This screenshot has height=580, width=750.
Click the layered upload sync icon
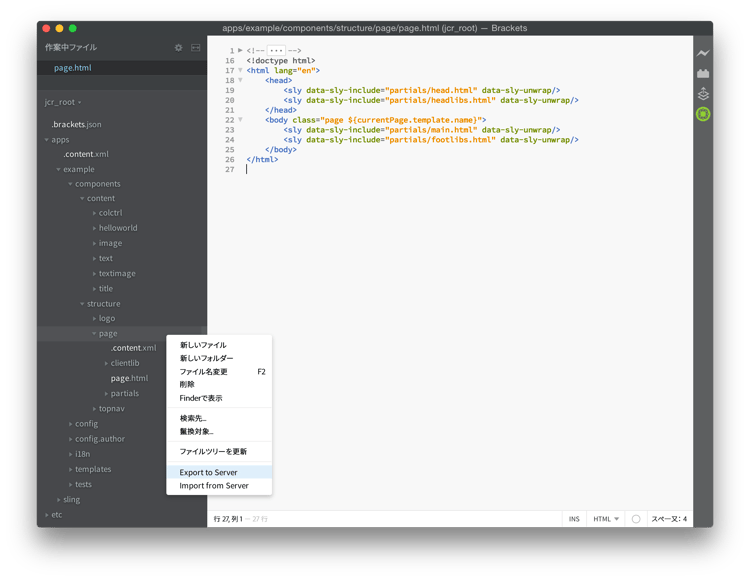coord(703,94)
